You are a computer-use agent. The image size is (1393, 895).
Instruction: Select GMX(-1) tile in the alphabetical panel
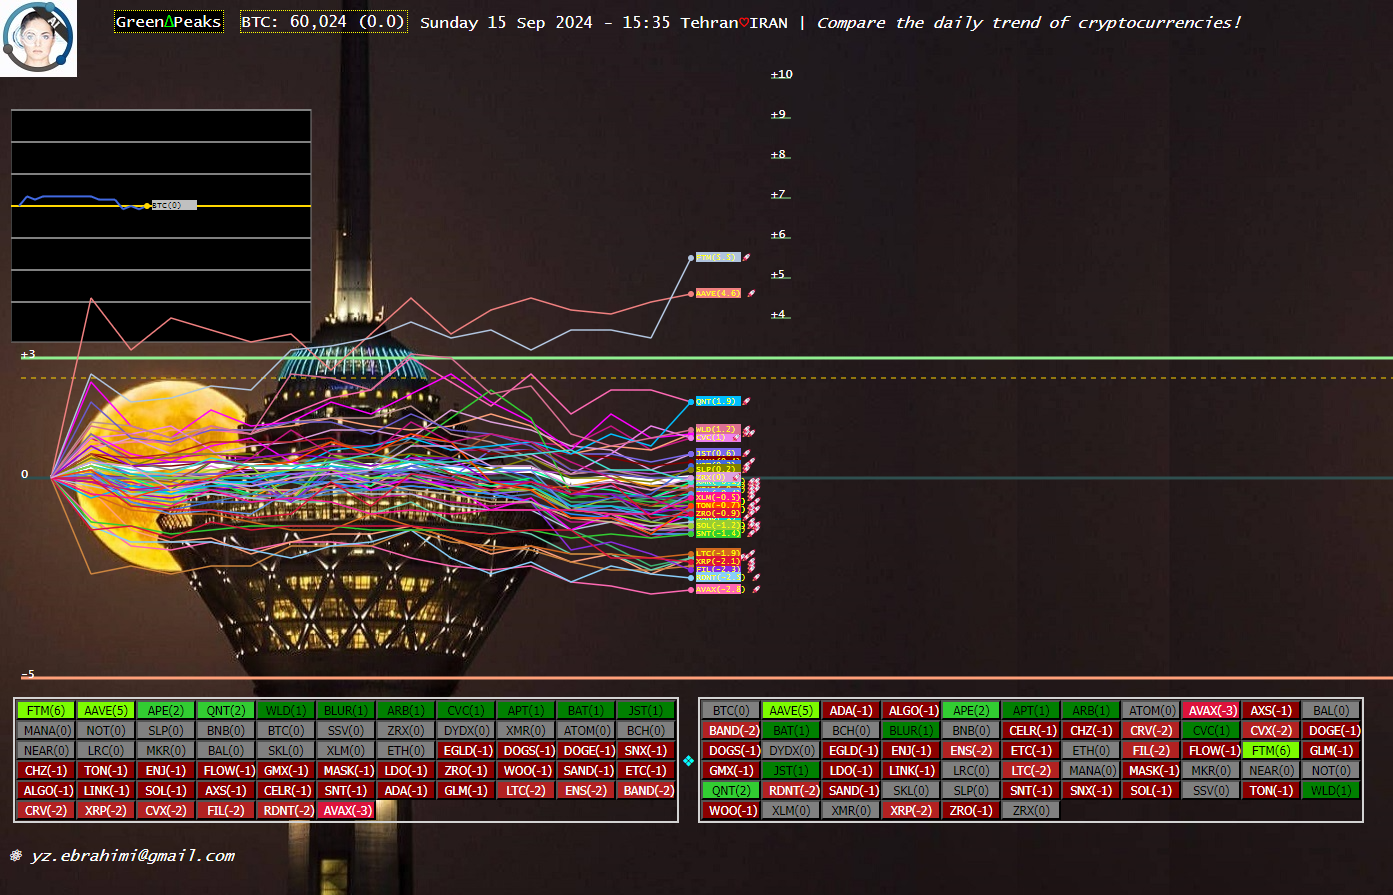tap(731, 771)
